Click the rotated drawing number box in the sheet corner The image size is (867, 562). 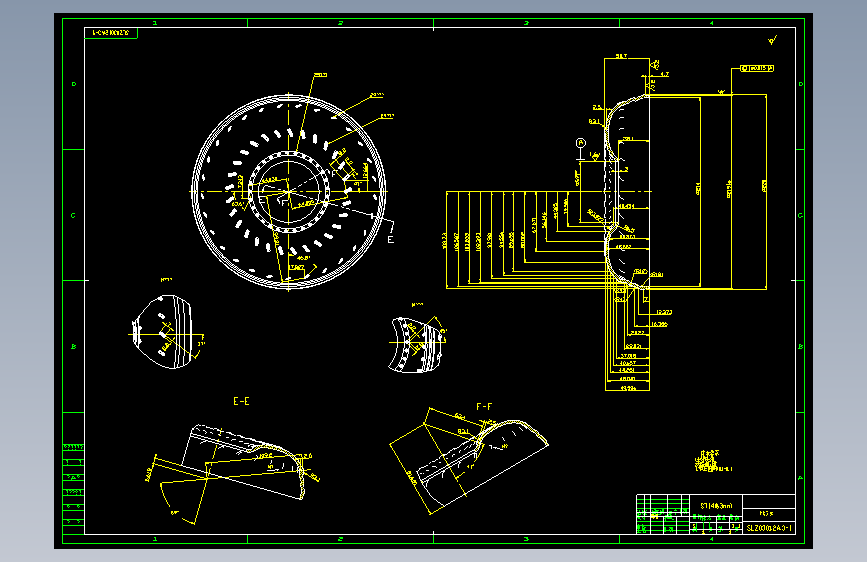[111, 33]
